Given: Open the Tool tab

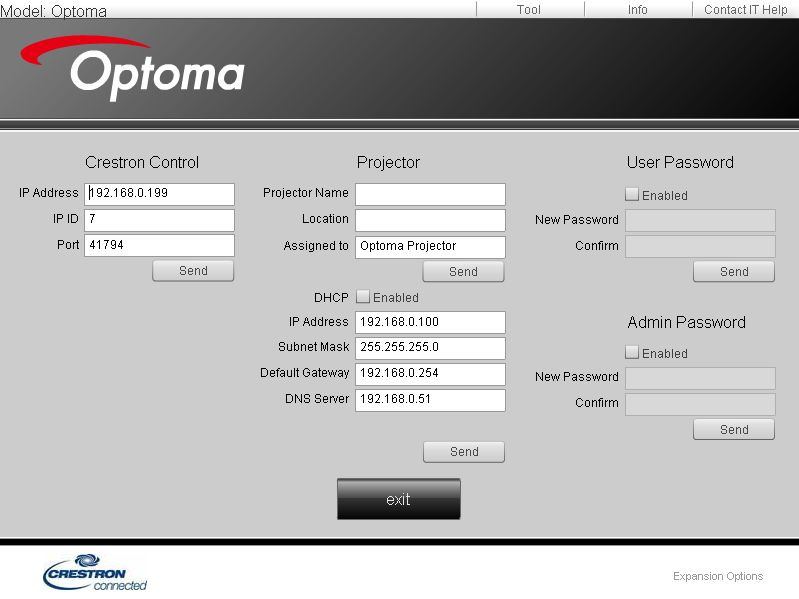Looking at the screenshot, I should click(529, 9).
